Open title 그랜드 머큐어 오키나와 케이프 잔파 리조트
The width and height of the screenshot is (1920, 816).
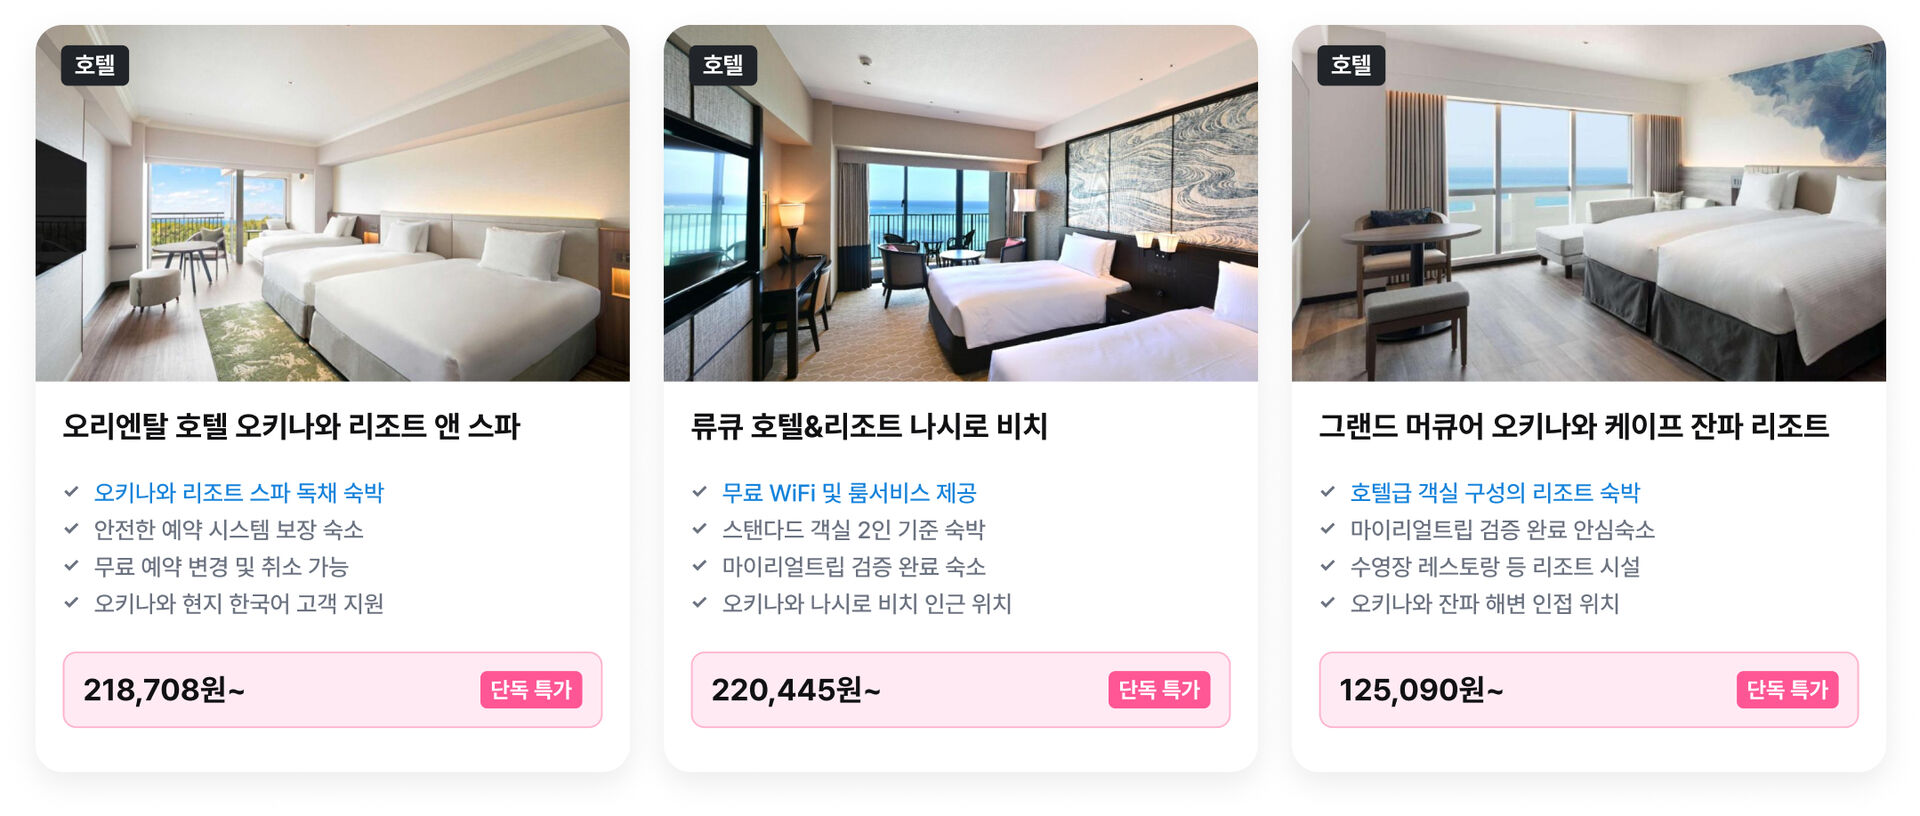1574,427
